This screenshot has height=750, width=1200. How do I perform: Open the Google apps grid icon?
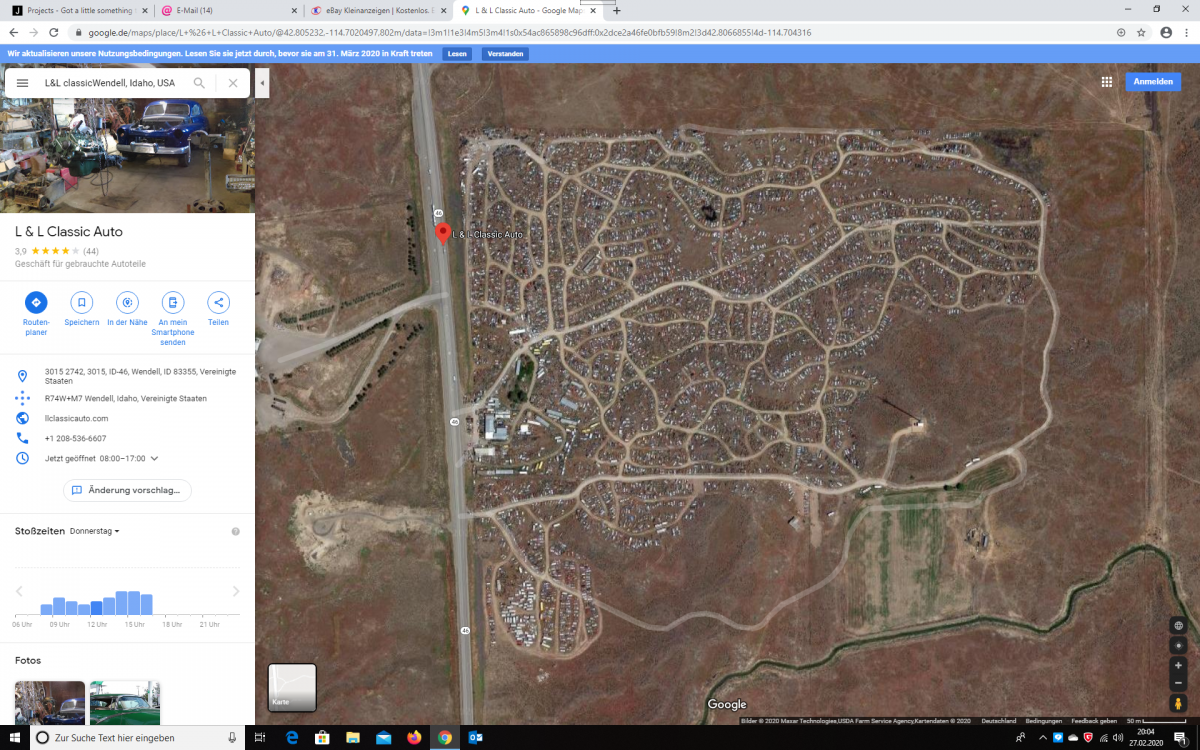[x=1107, y=82]
